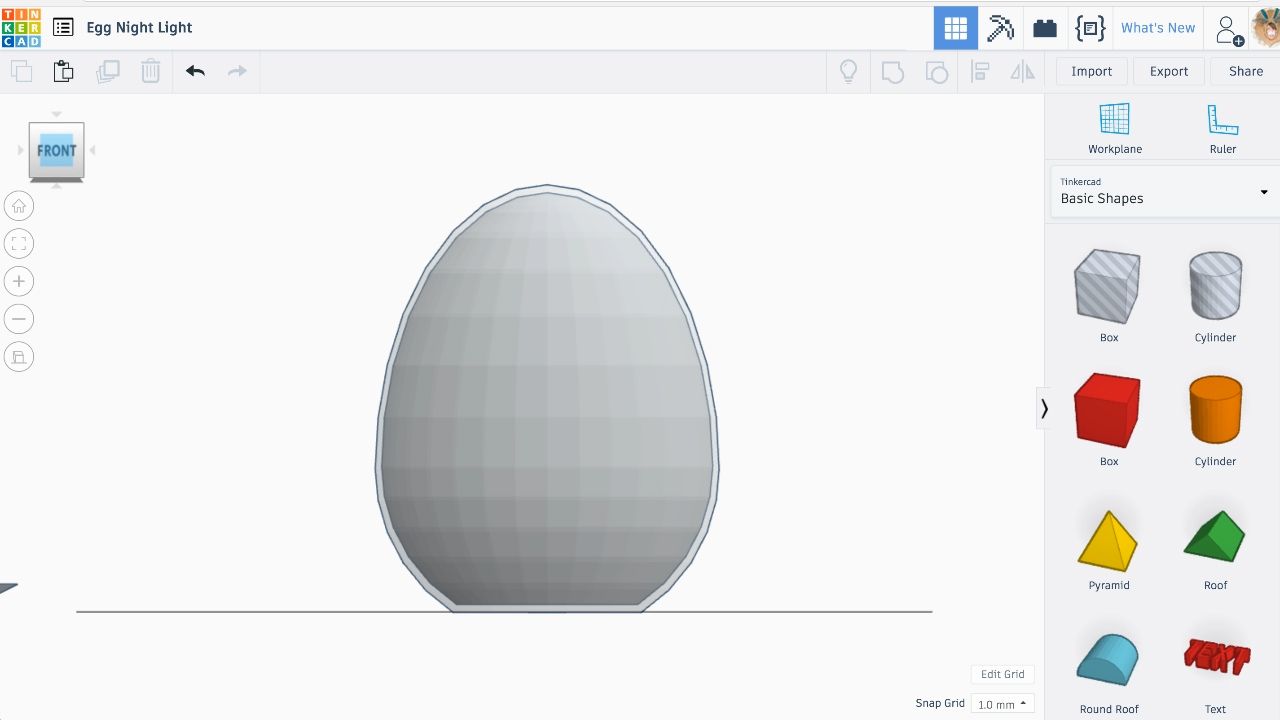
Task: Open the What's New link
Action: coord(1158,28)
